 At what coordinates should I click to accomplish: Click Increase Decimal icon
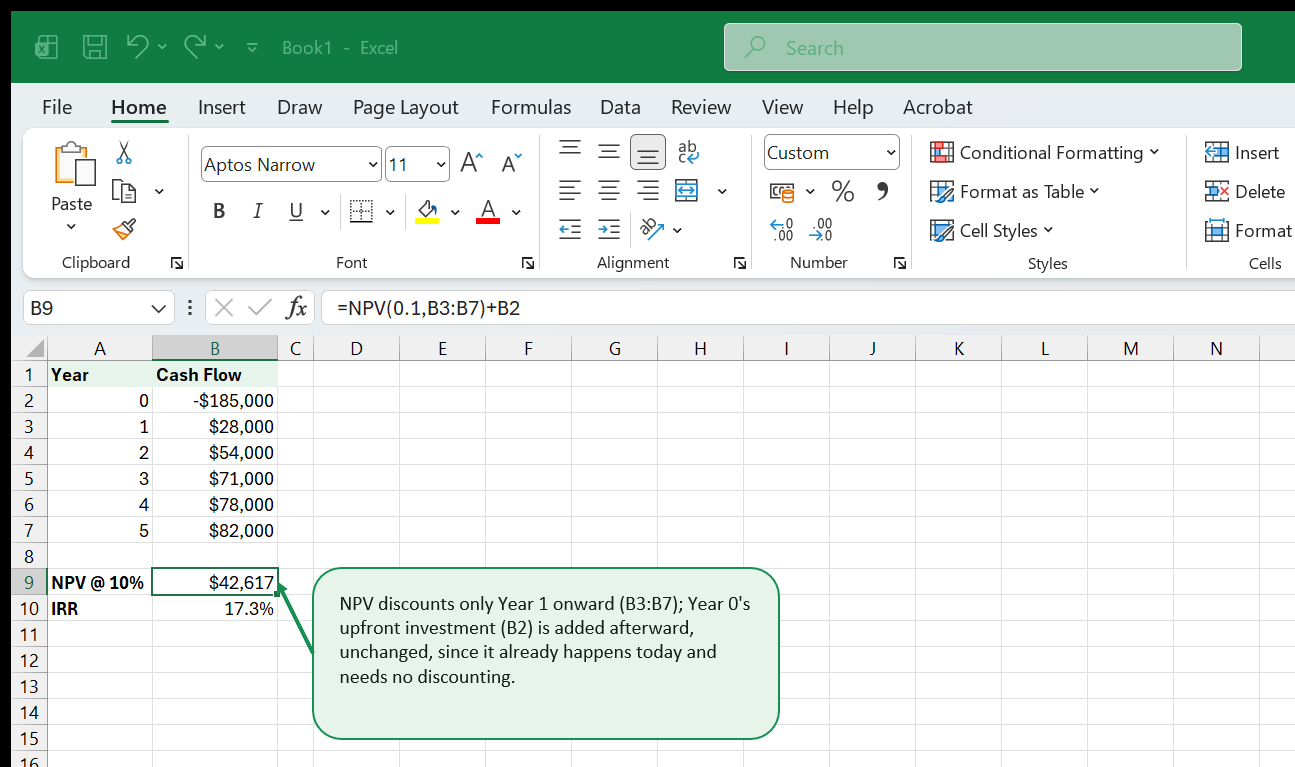pos(782,230)
